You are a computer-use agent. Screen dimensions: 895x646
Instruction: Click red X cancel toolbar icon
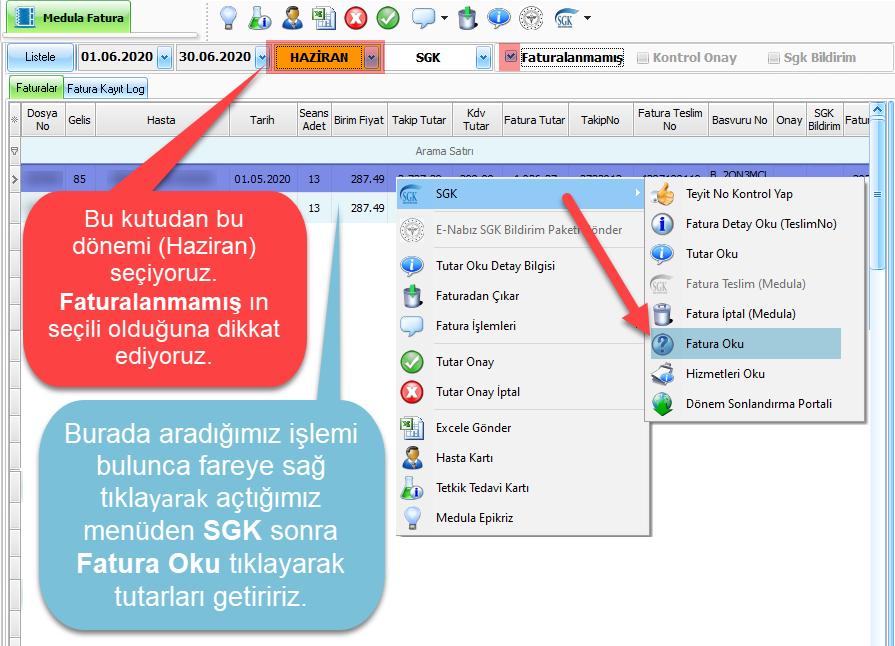(356, 18)
